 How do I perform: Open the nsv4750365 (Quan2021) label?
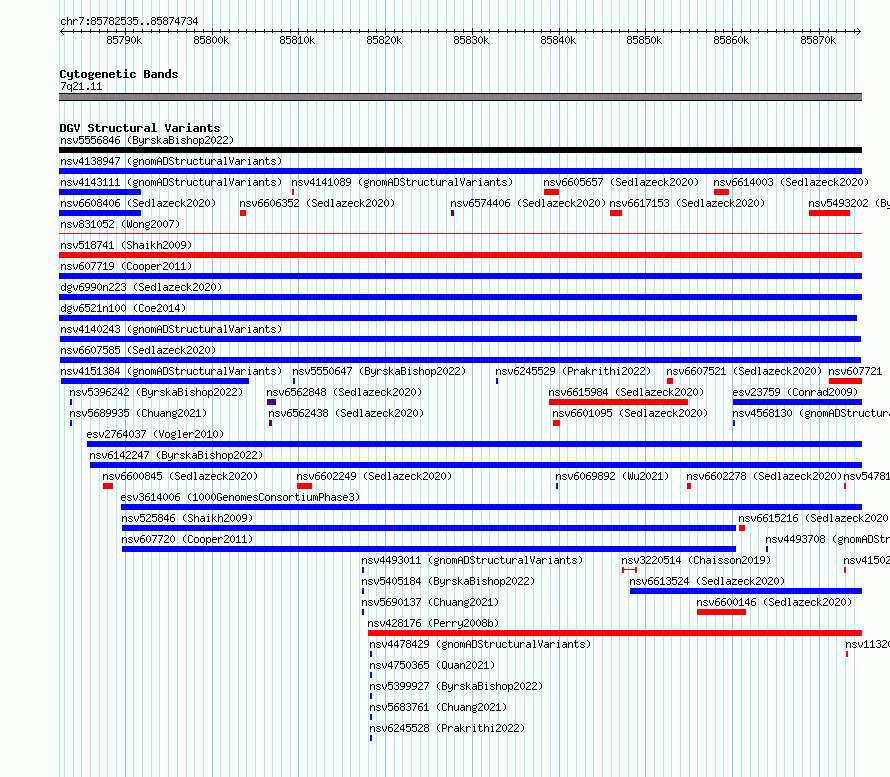tap(432, 665)
